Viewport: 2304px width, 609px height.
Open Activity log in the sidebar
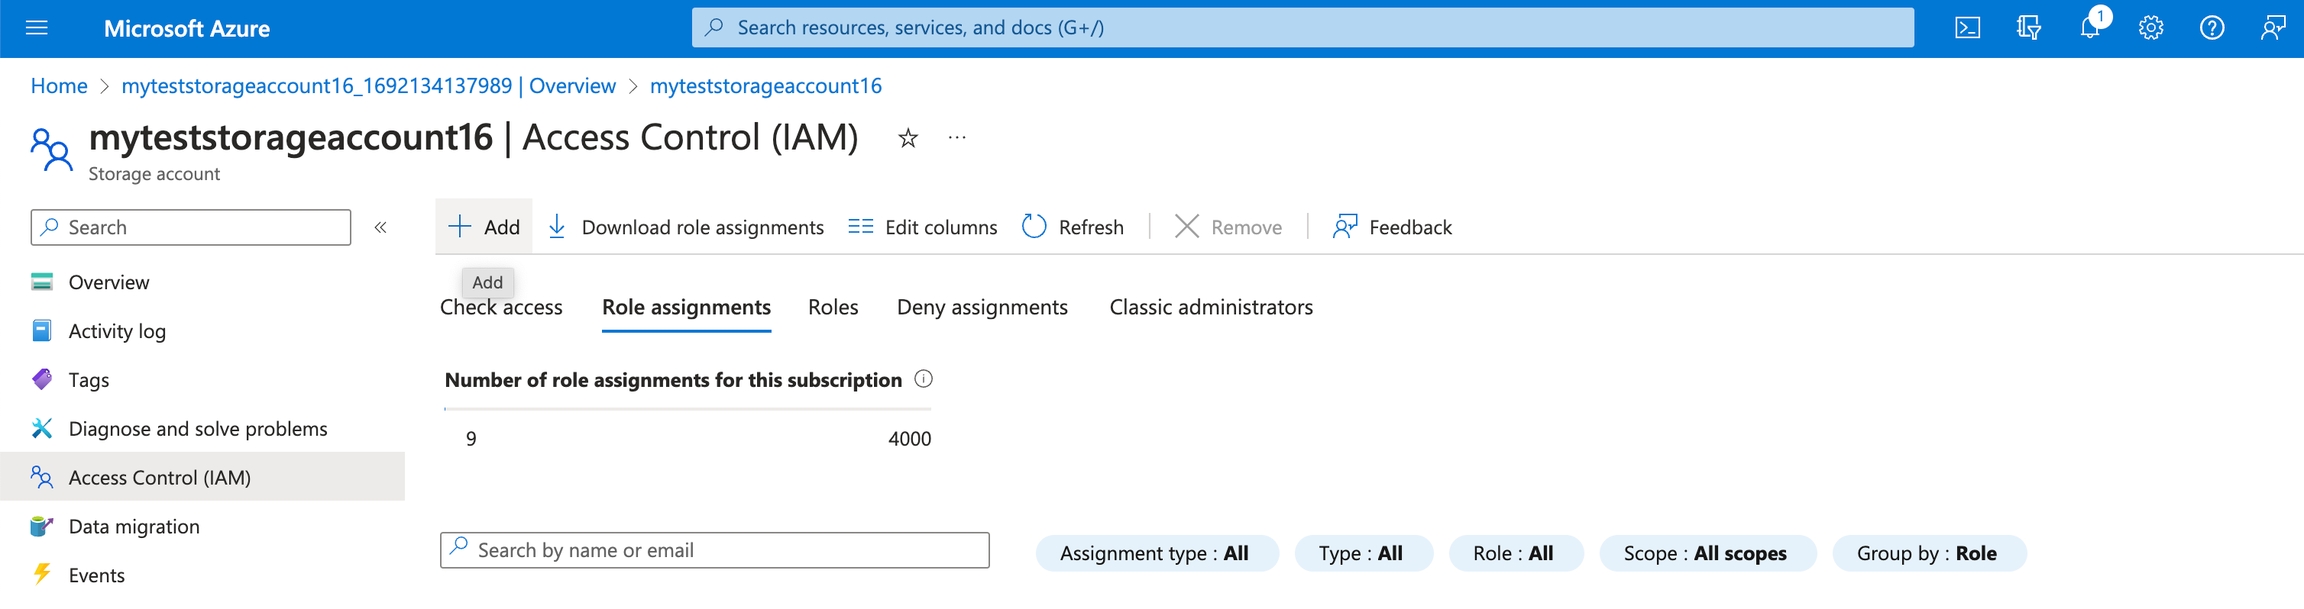pos(117,331)
